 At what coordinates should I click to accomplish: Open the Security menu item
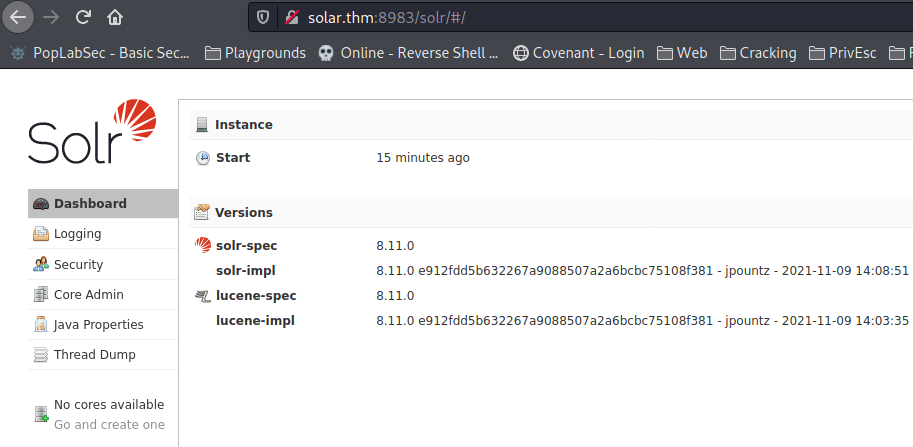tap(103, 264)
